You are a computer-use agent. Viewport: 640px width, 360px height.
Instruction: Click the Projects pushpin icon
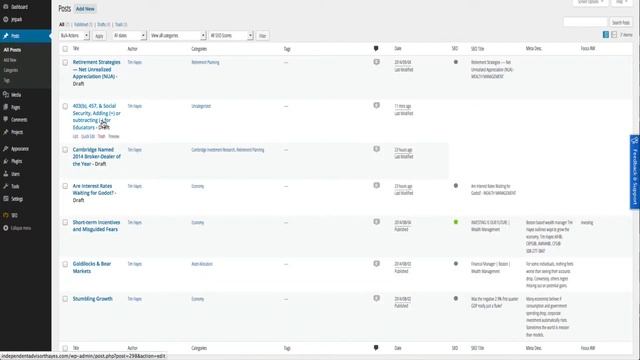point(6,132)
